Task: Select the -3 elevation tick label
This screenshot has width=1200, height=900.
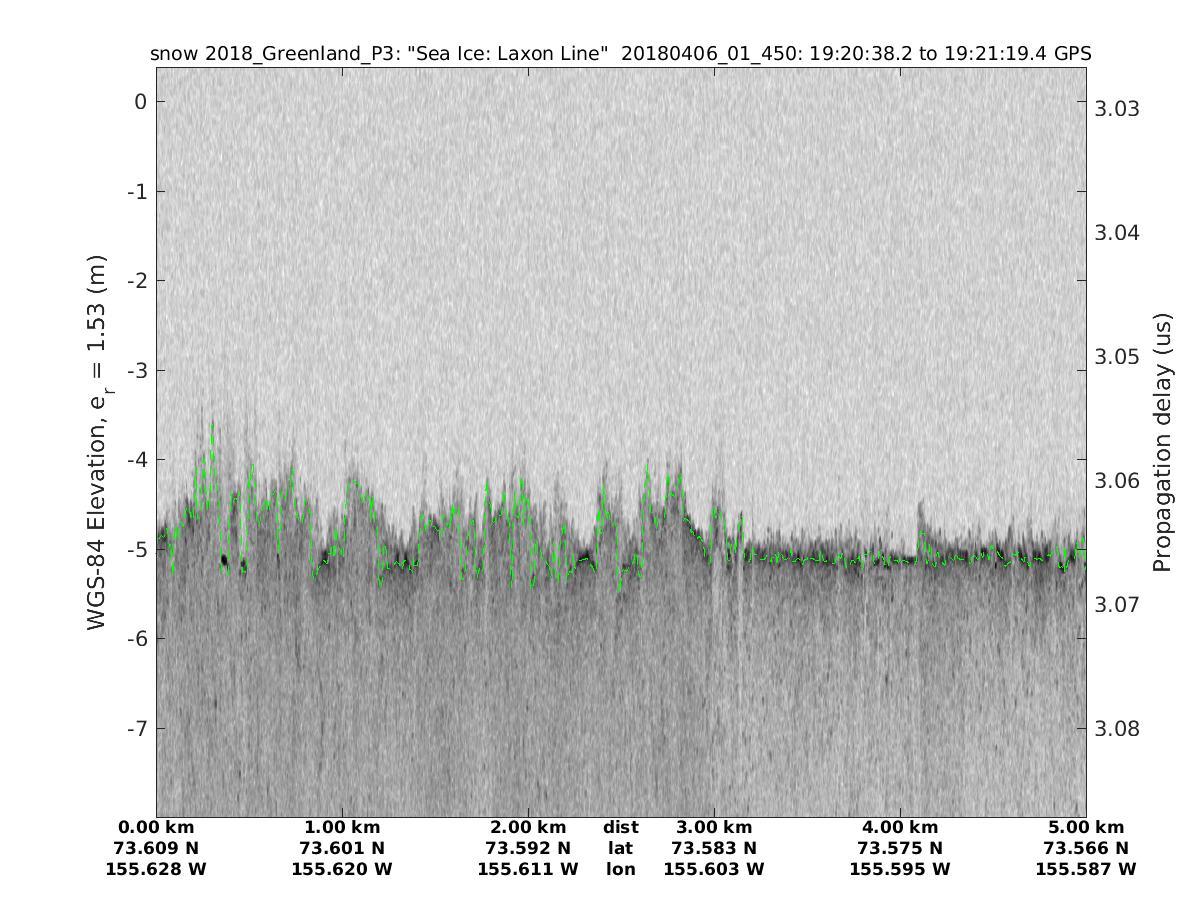Action: click(137, 370)
